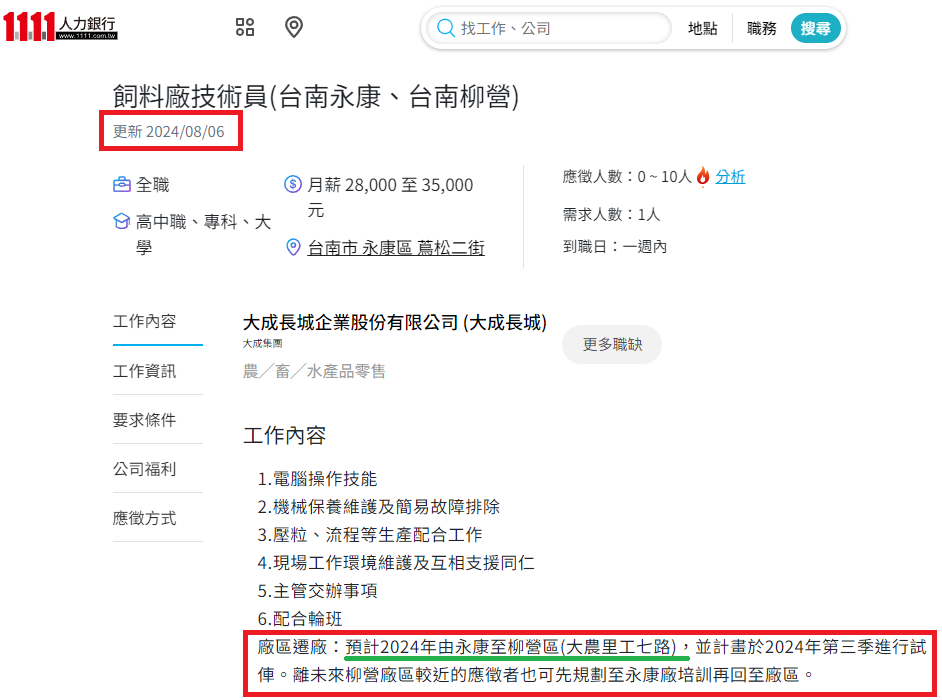The width and height of the screenshot is (942, 700).
Task: Click the graduation cap education icon
Action: click(122, 222)
